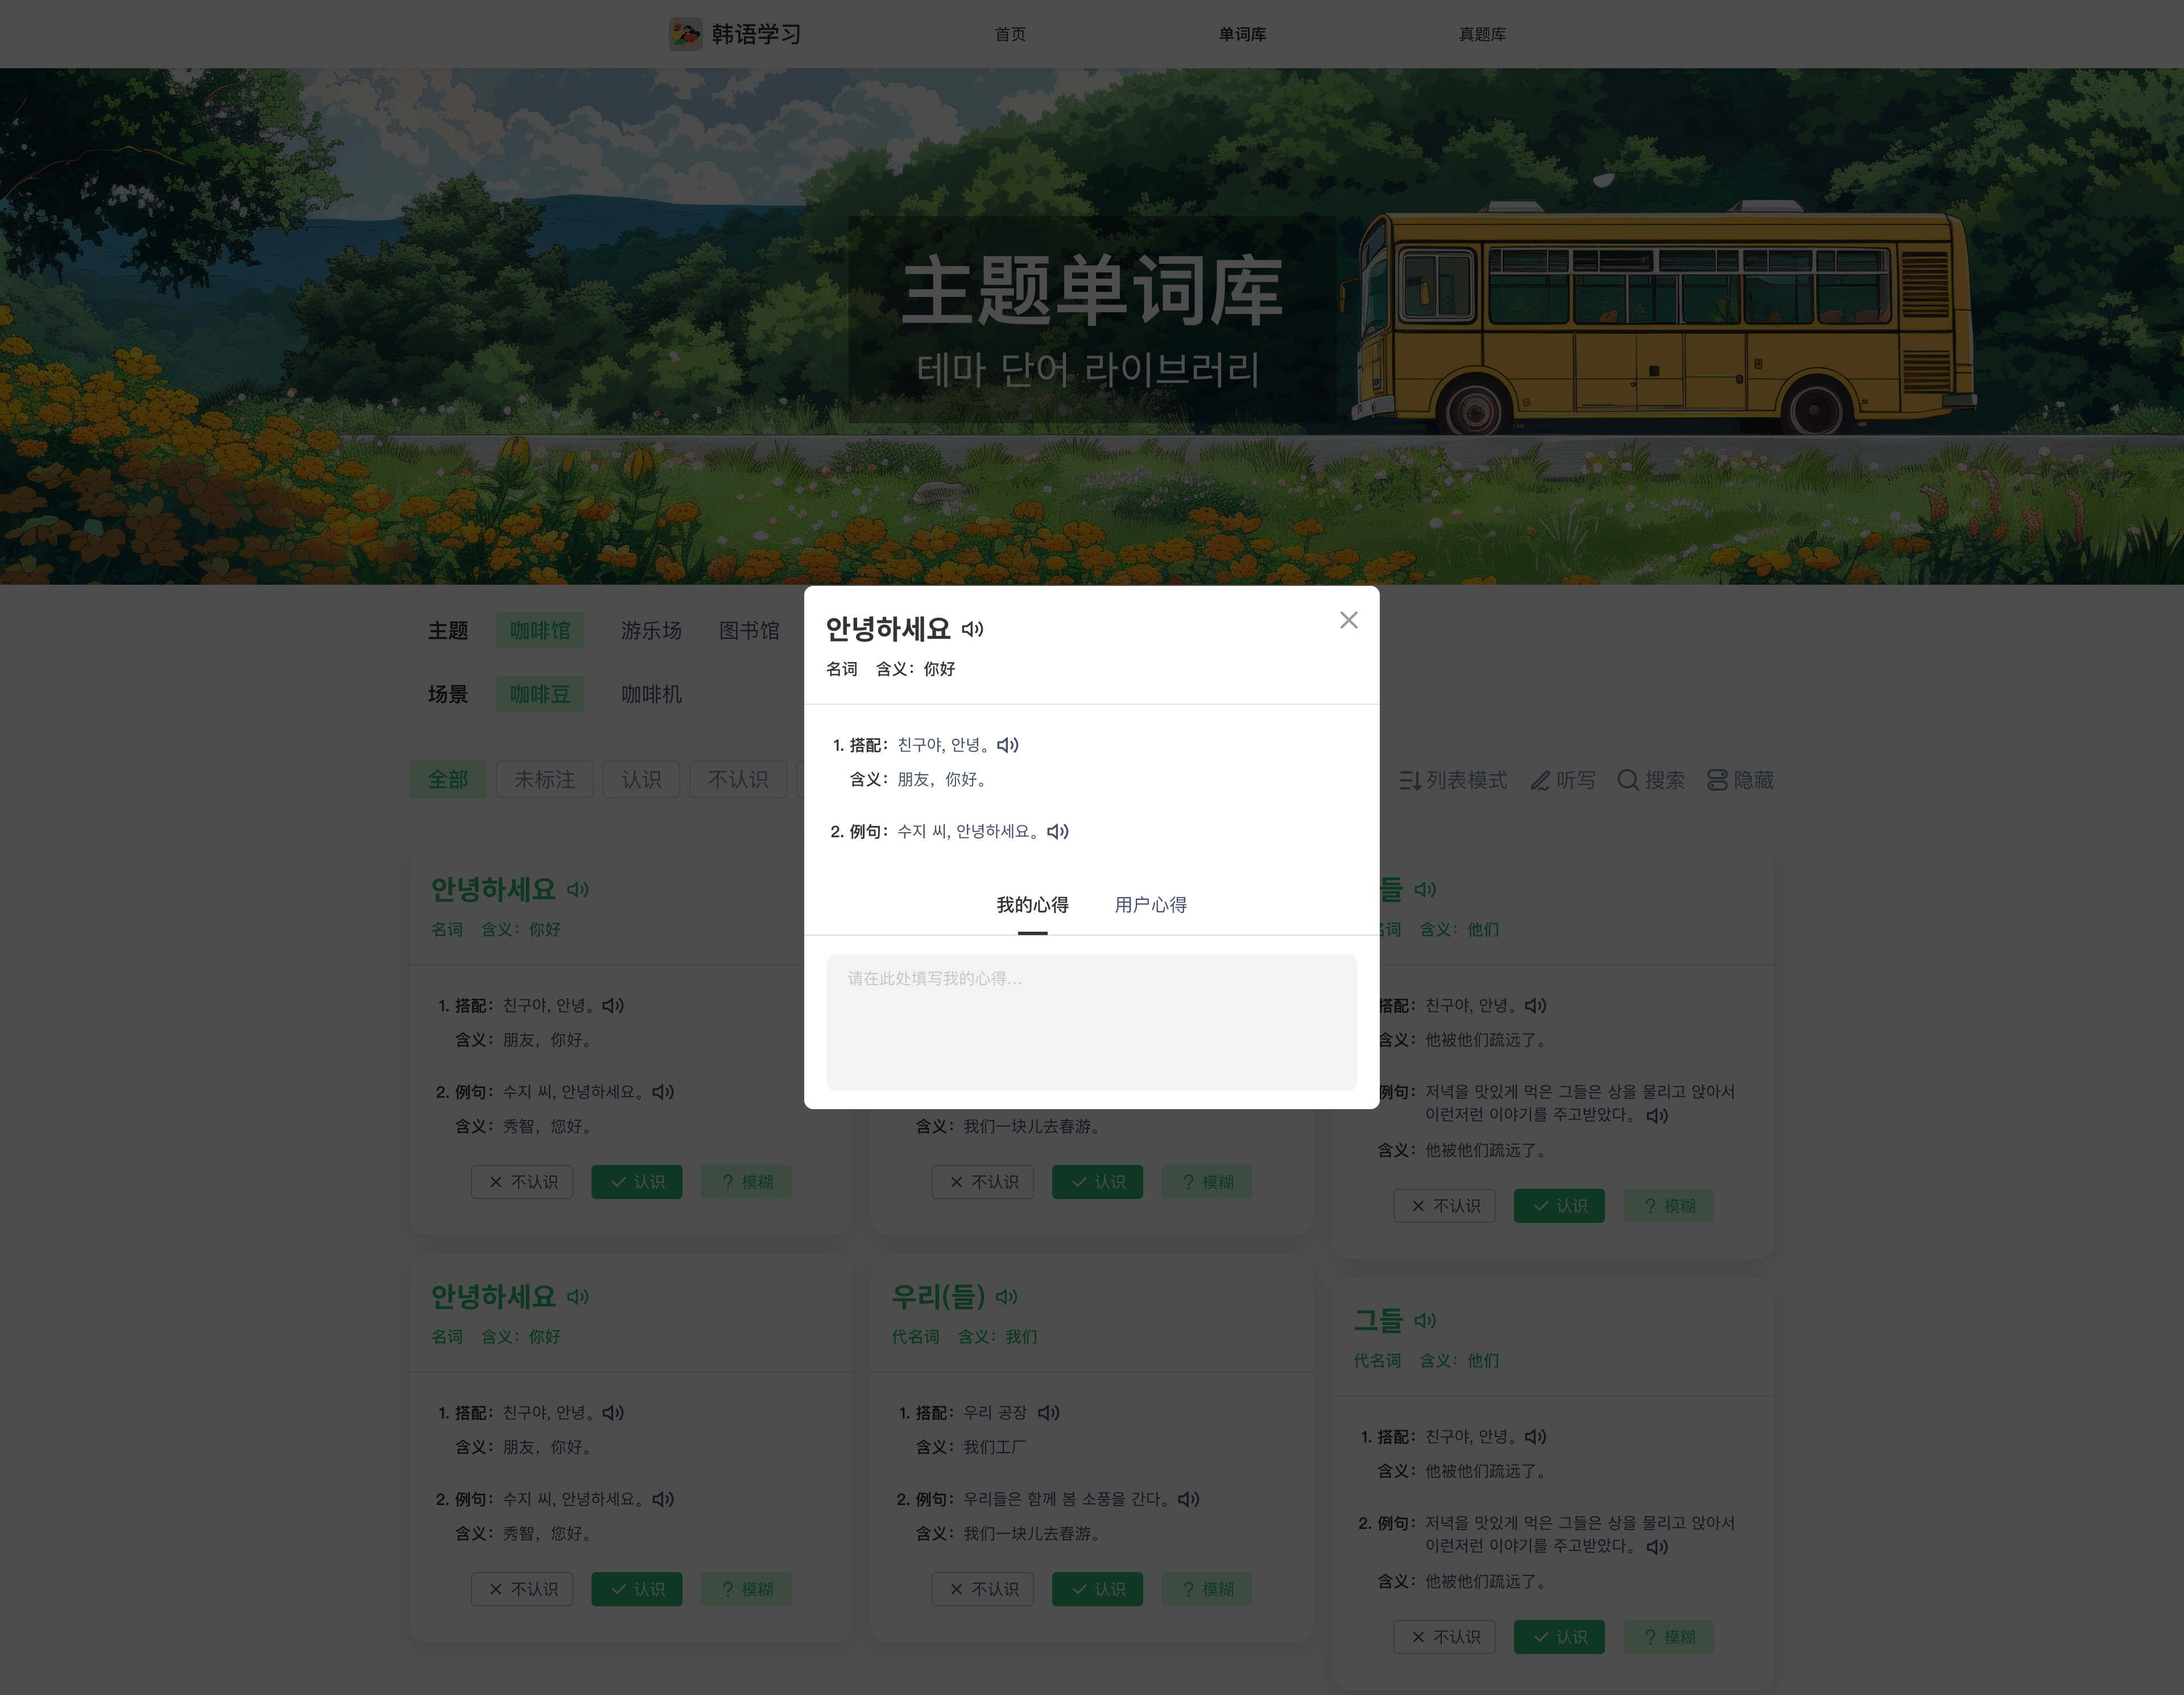This screenshot has width=2184, height=1695.
Task: Go to 首页 in navigation
Action: [x=1010, y=34]
